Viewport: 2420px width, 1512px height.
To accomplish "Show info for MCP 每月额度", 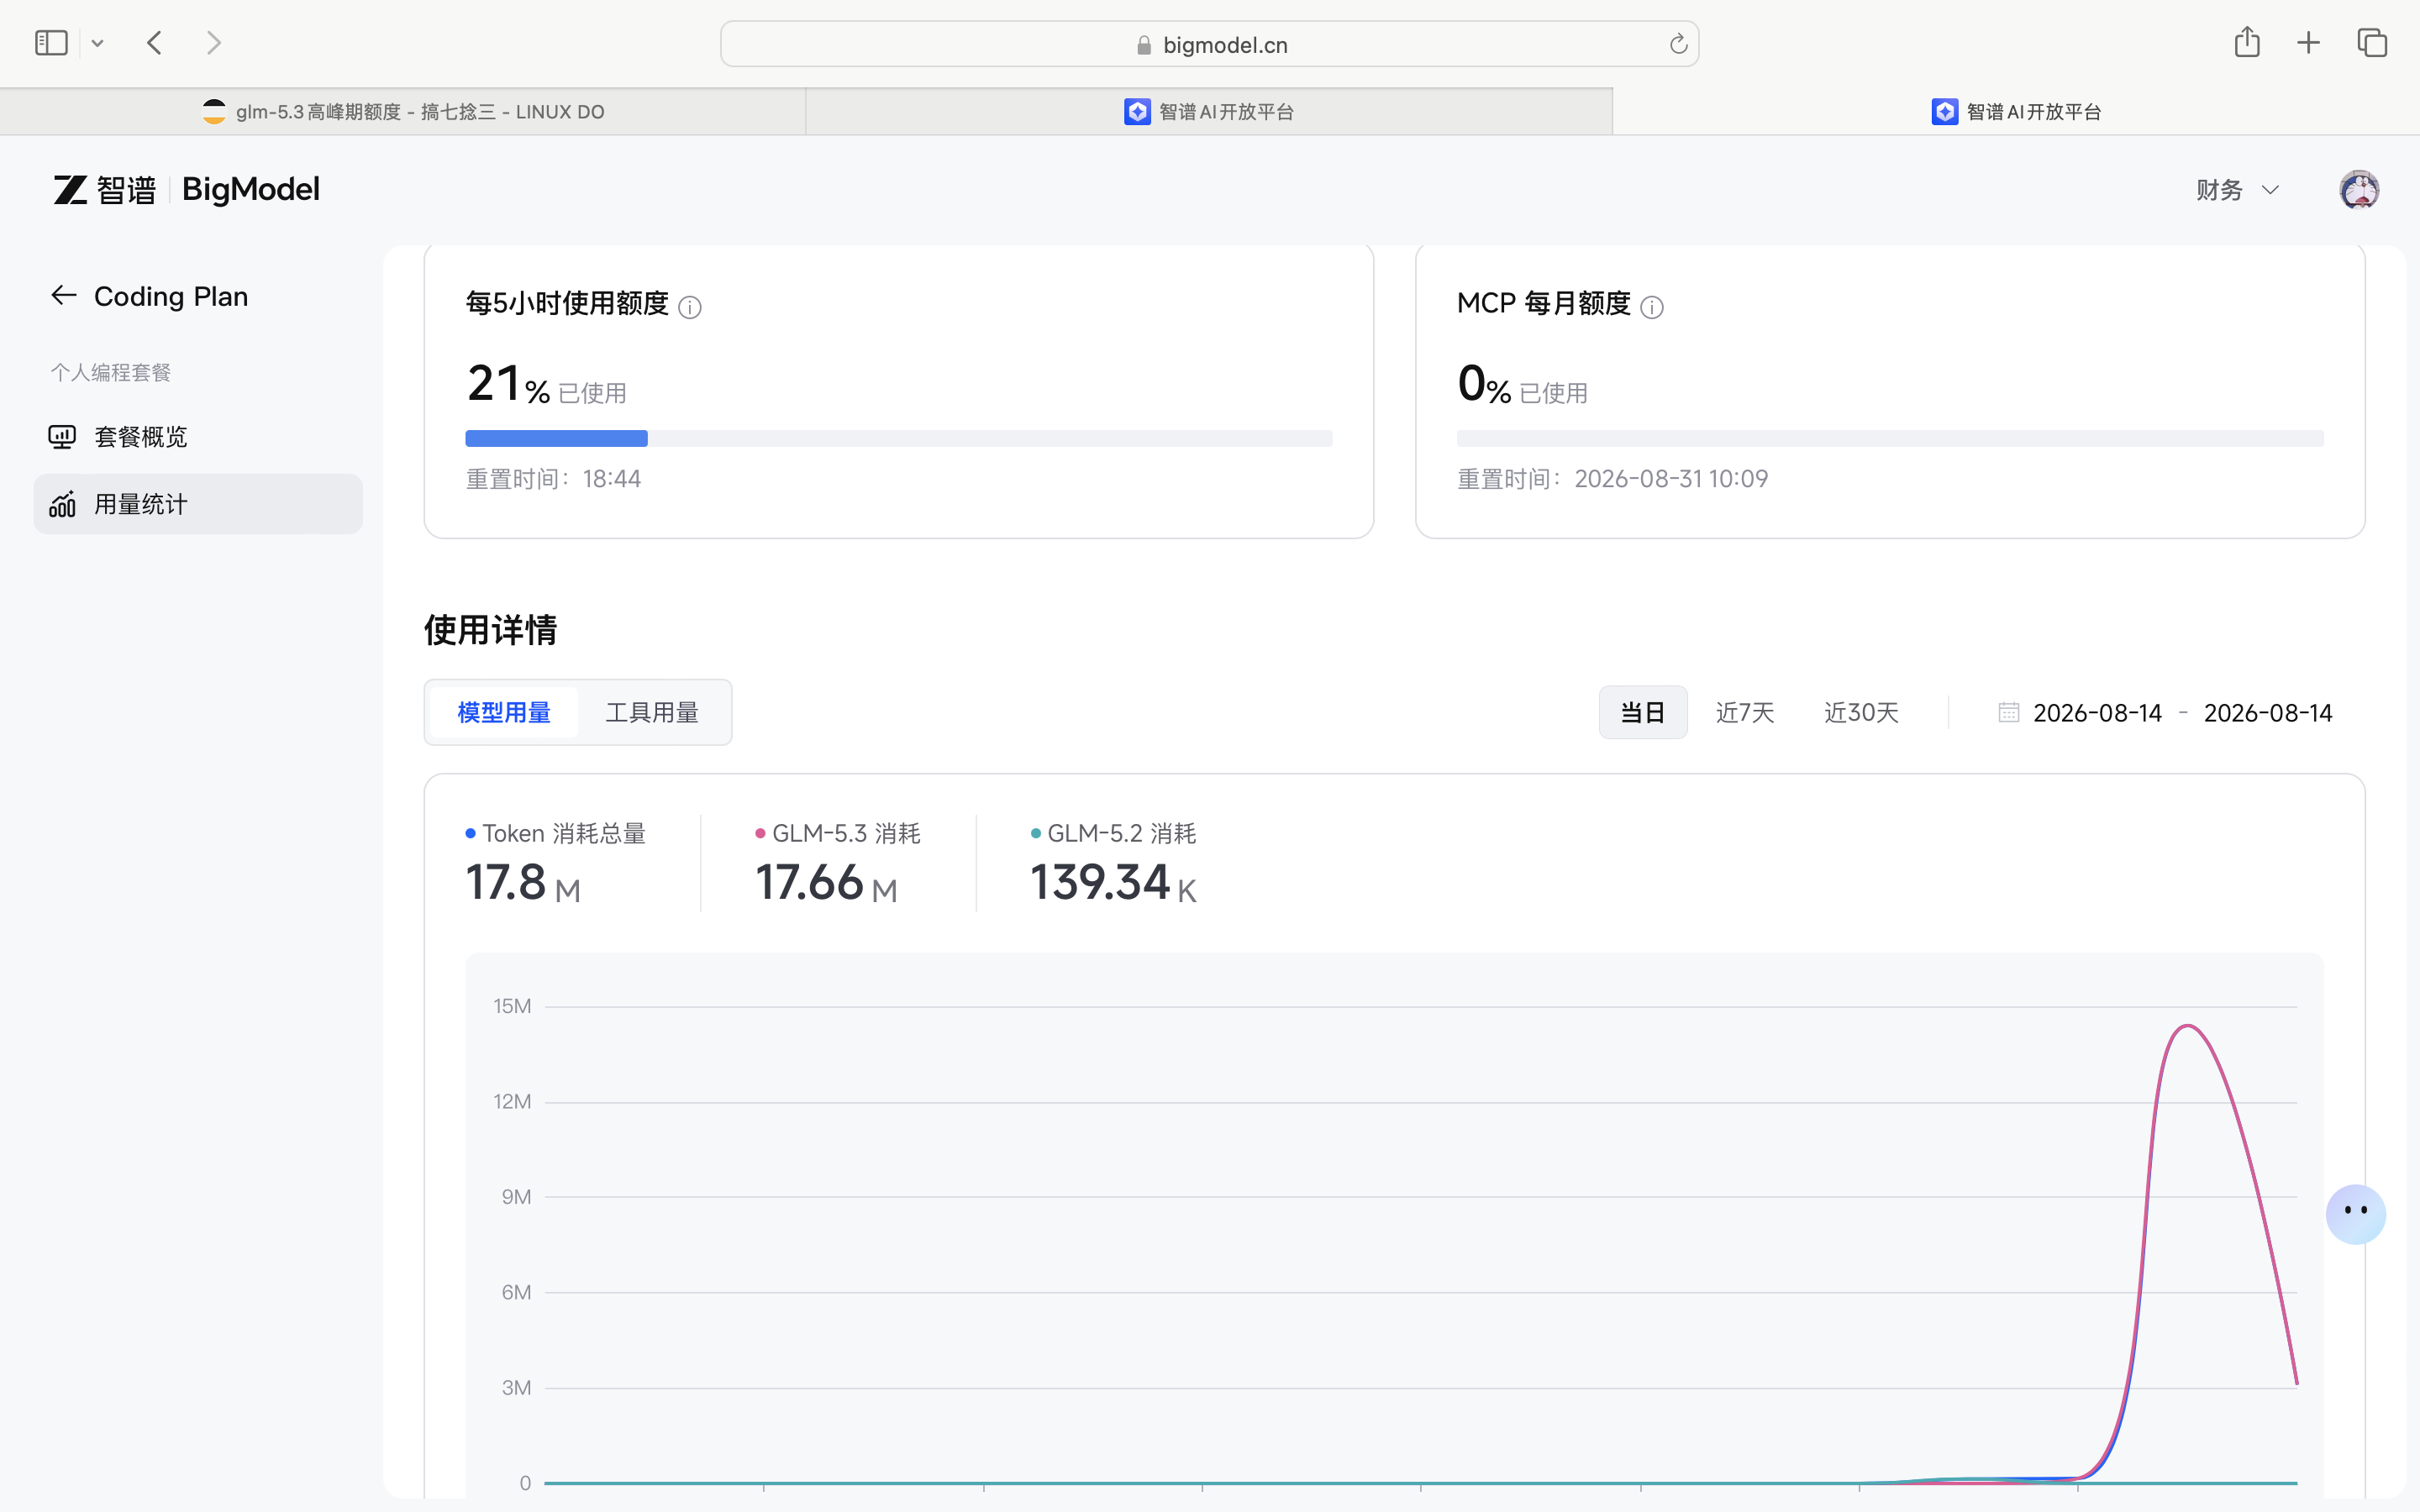I will coord(1652,307).
